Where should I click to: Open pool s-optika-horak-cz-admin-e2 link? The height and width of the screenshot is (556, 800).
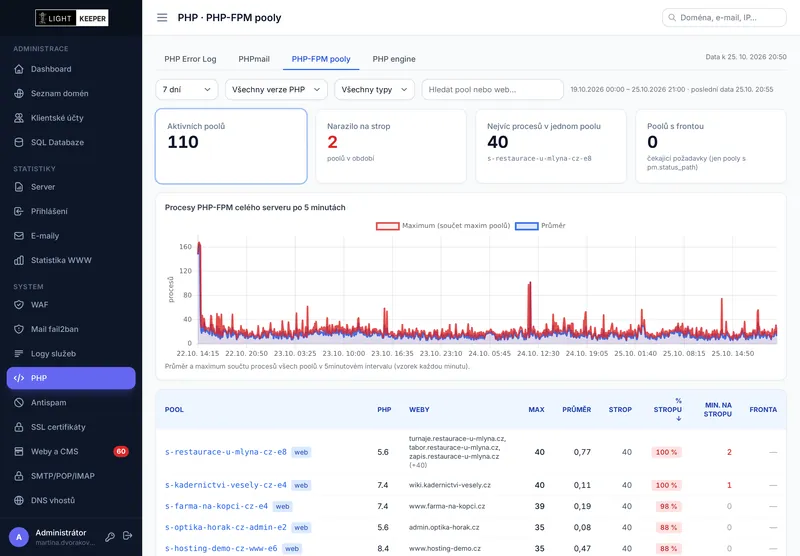(226, 527)
